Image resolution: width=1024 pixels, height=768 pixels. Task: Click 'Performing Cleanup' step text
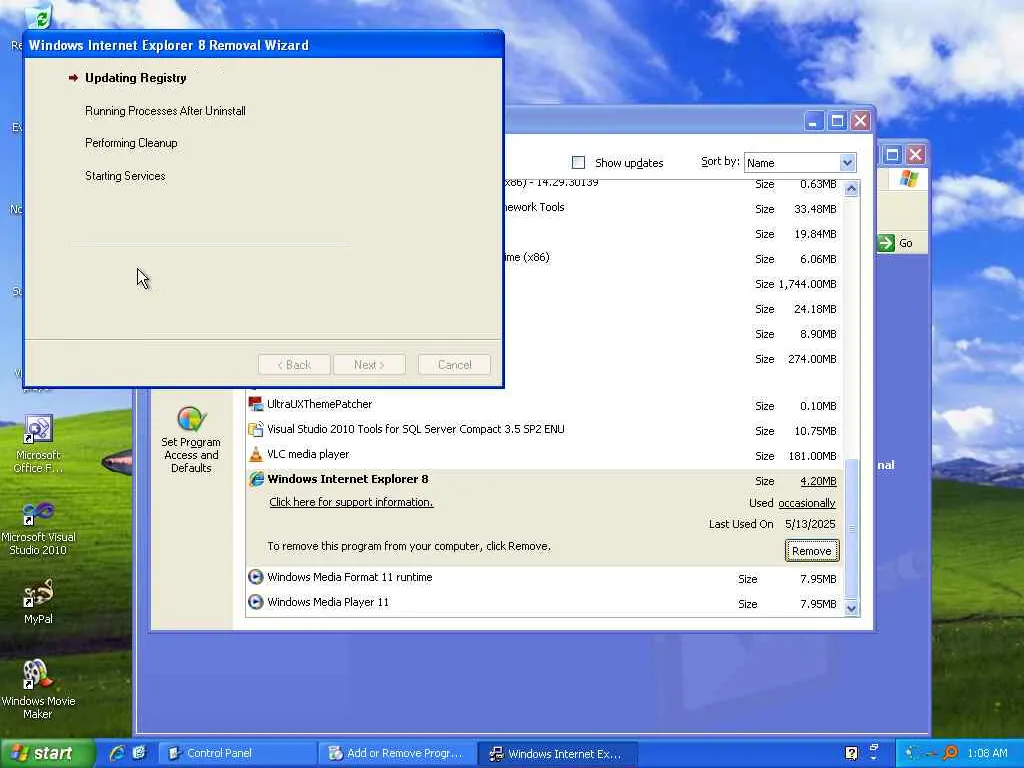coord(131,143)
